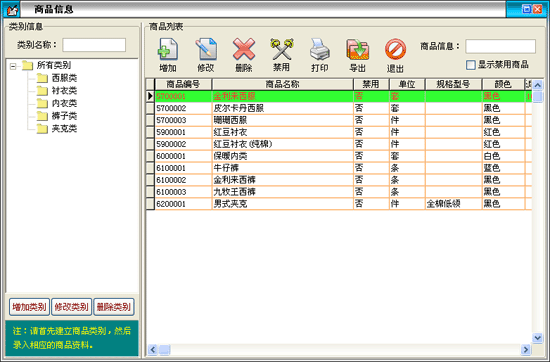Select row 皮尔卡丹西服
Viewport: 550px width, 362px height.
point(339,108)
